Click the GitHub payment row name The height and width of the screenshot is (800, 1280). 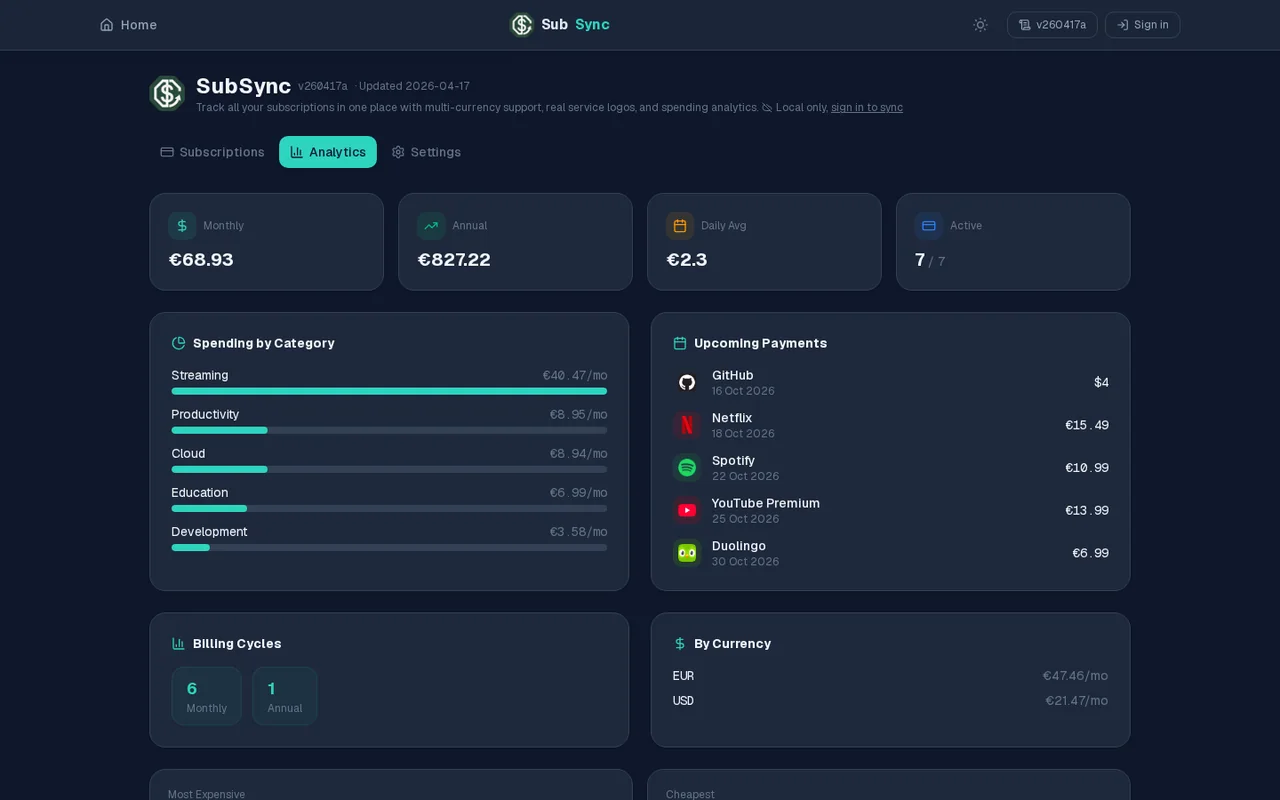point(733,375)
